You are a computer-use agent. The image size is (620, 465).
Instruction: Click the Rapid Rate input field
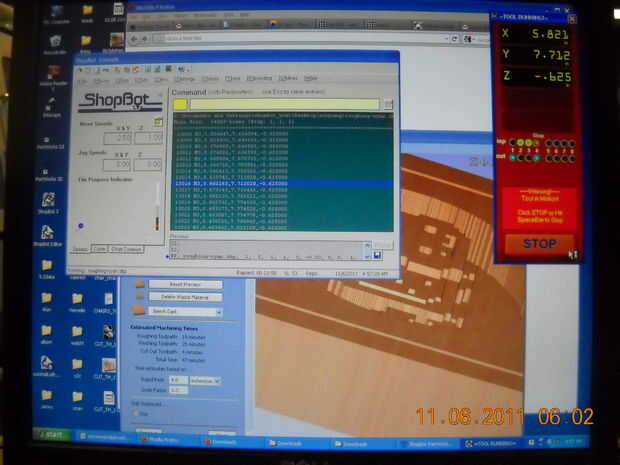tap(178, 380)
